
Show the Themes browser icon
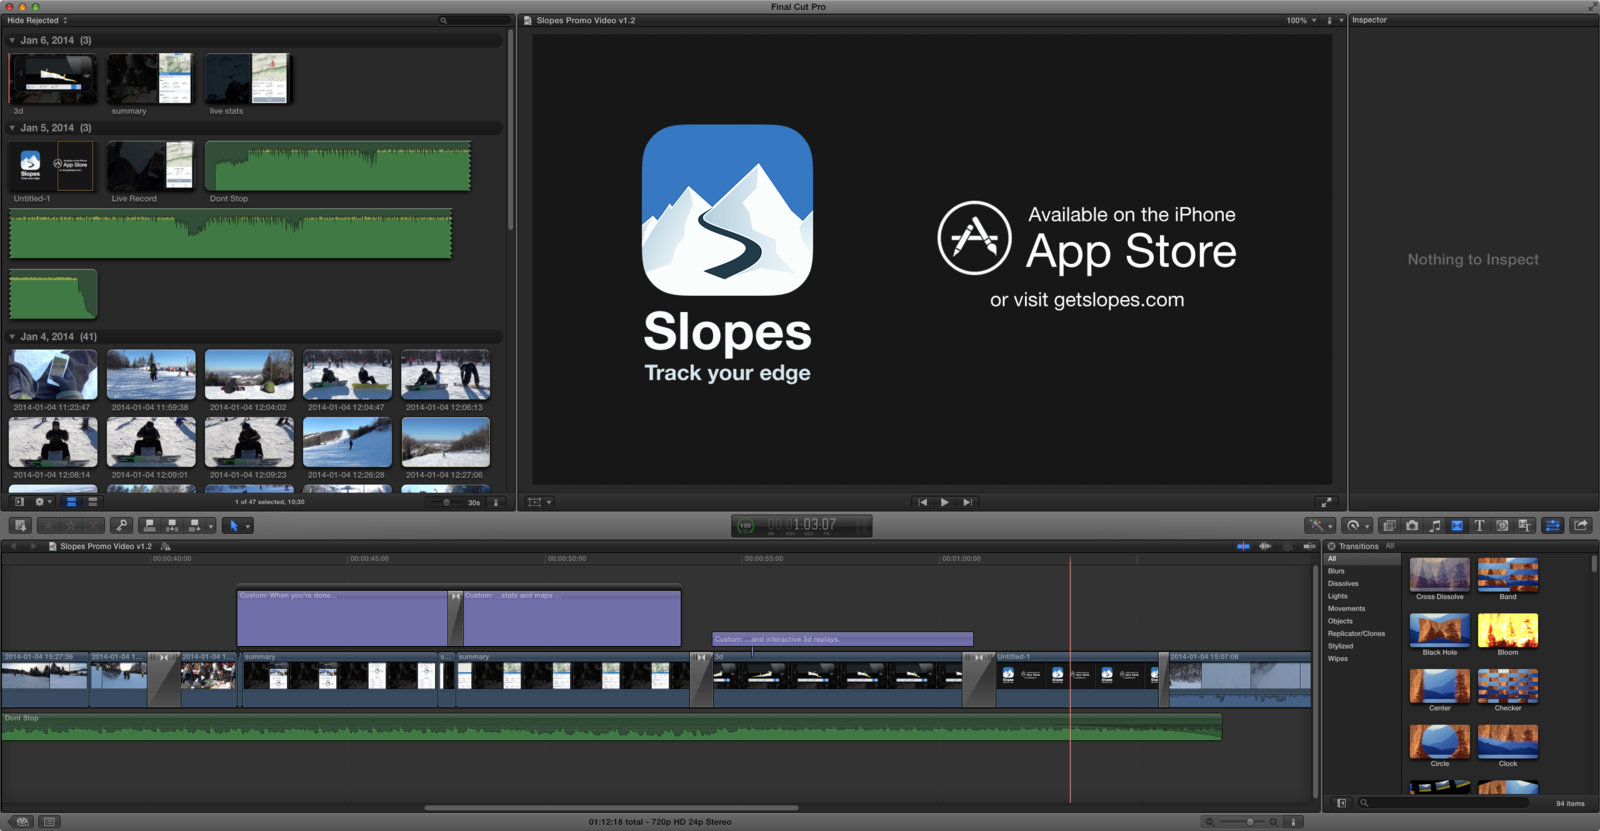[x=1524, y=525]
